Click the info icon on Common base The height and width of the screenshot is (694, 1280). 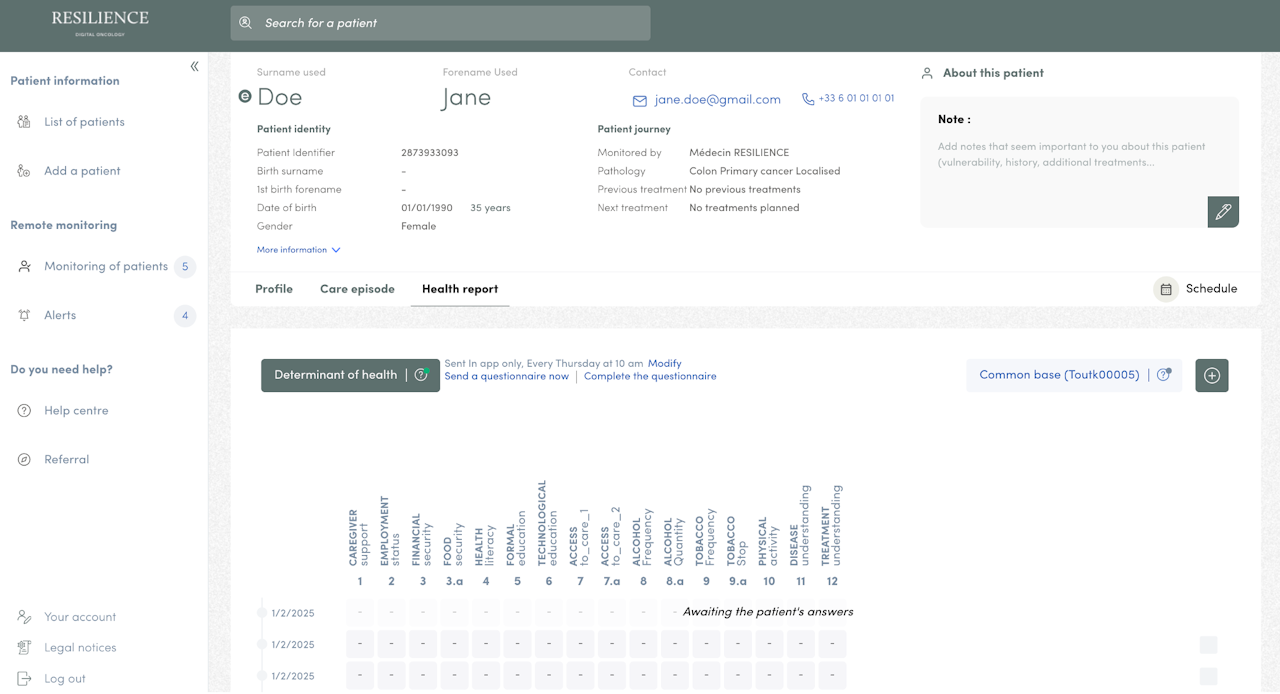tap(1163, 375)
